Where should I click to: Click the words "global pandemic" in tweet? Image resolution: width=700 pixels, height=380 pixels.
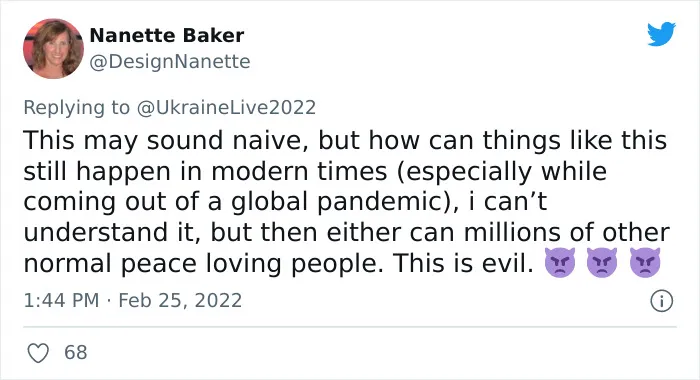point(336,202)
